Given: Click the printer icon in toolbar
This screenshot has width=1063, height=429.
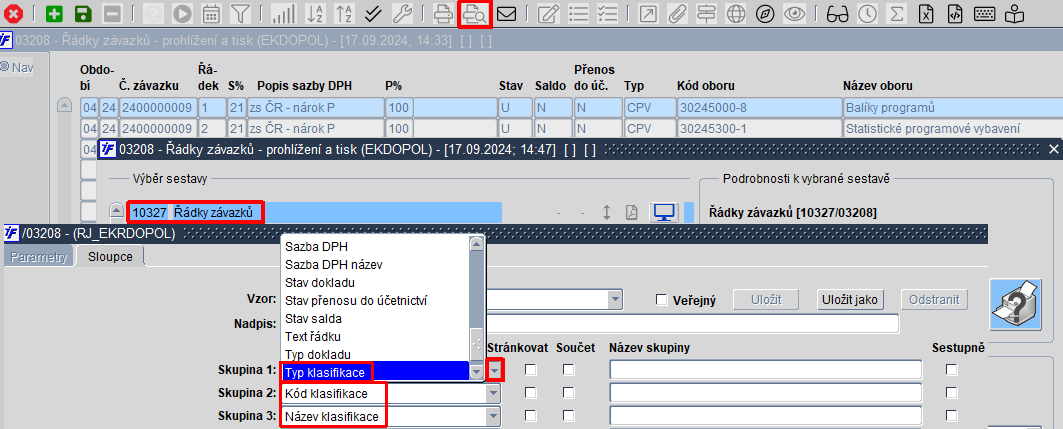Looking at the screenshot, I should click(x=443, y=13).
